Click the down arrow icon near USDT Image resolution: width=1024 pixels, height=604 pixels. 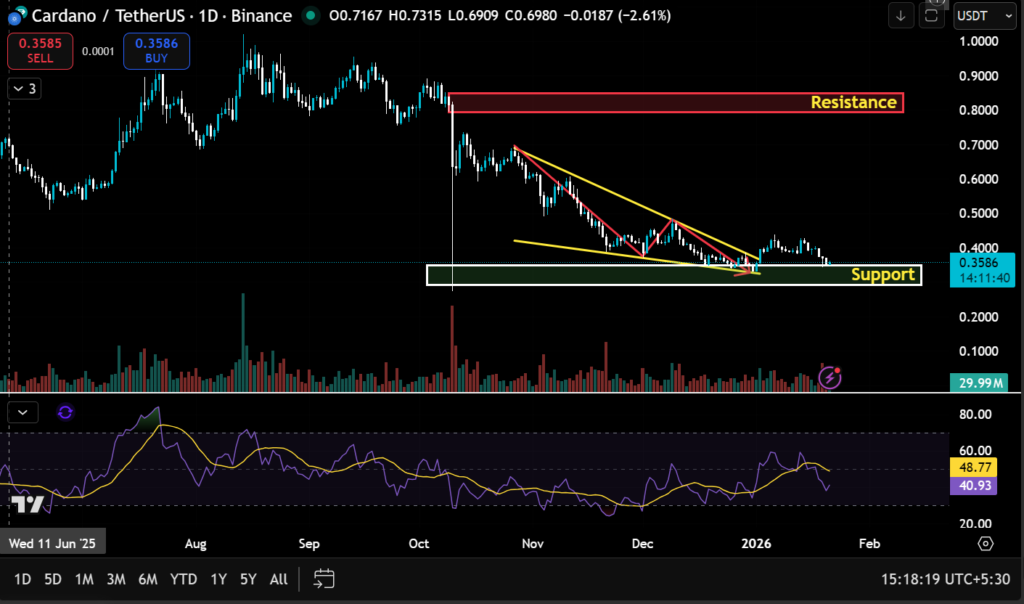pyautogui.click(x=901, y=16)
